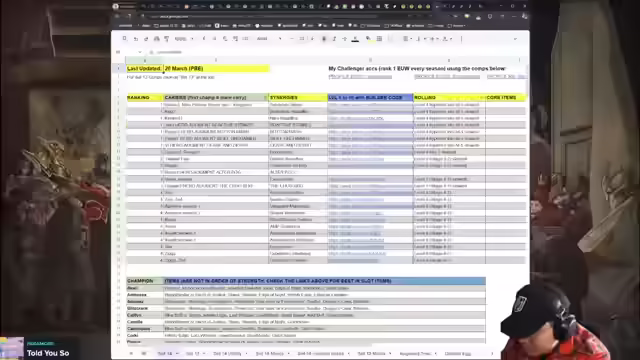
Task: Open the Augment Tiers sheet tab
Action: coord(418,353)
